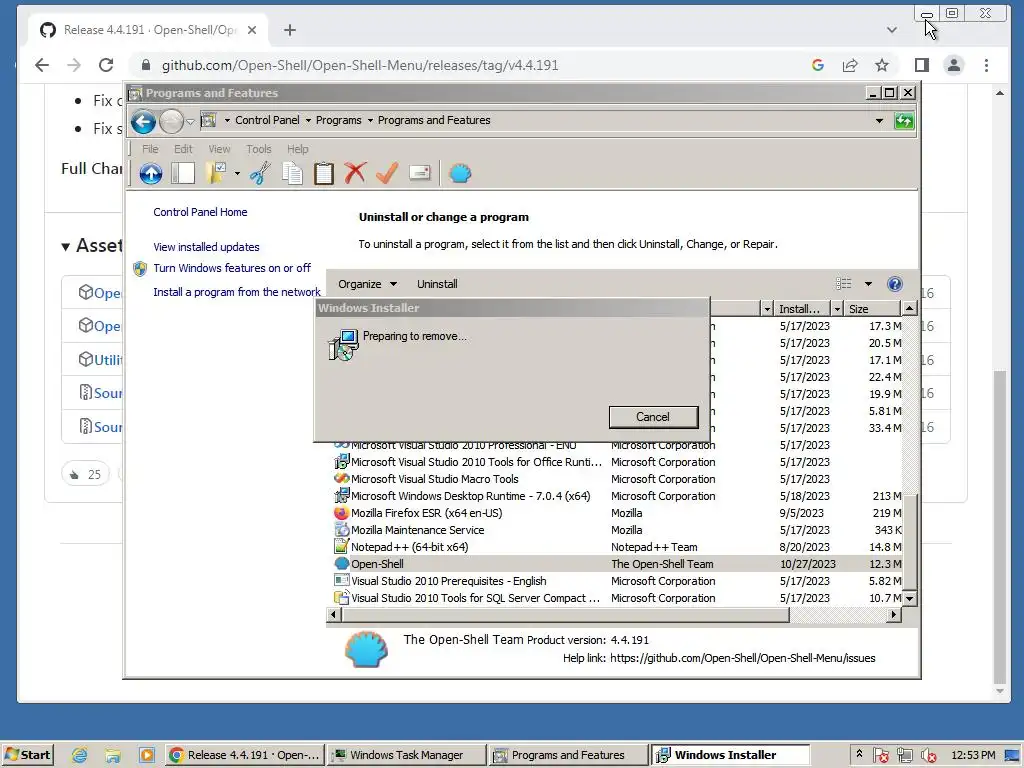Select the Release 4.4.191 Chrome tab
Viewport: 1024px width, 768px height.
tap(148, 30)
